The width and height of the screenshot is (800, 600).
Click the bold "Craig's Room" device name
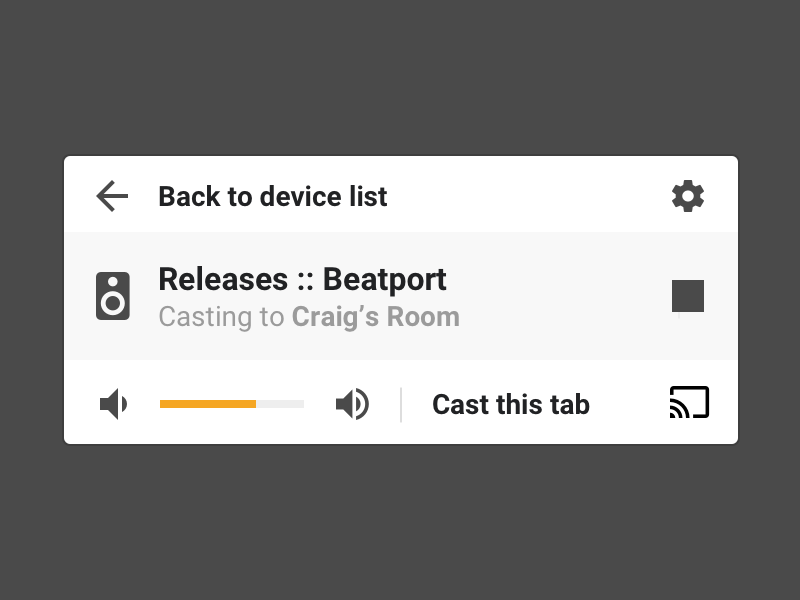point(375,317)
